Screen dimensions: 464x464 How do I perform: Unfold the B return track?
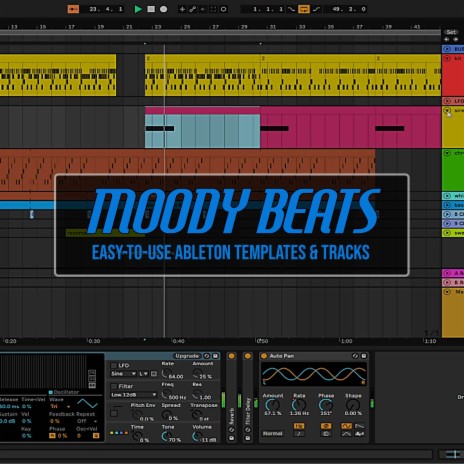pos(447,282)
